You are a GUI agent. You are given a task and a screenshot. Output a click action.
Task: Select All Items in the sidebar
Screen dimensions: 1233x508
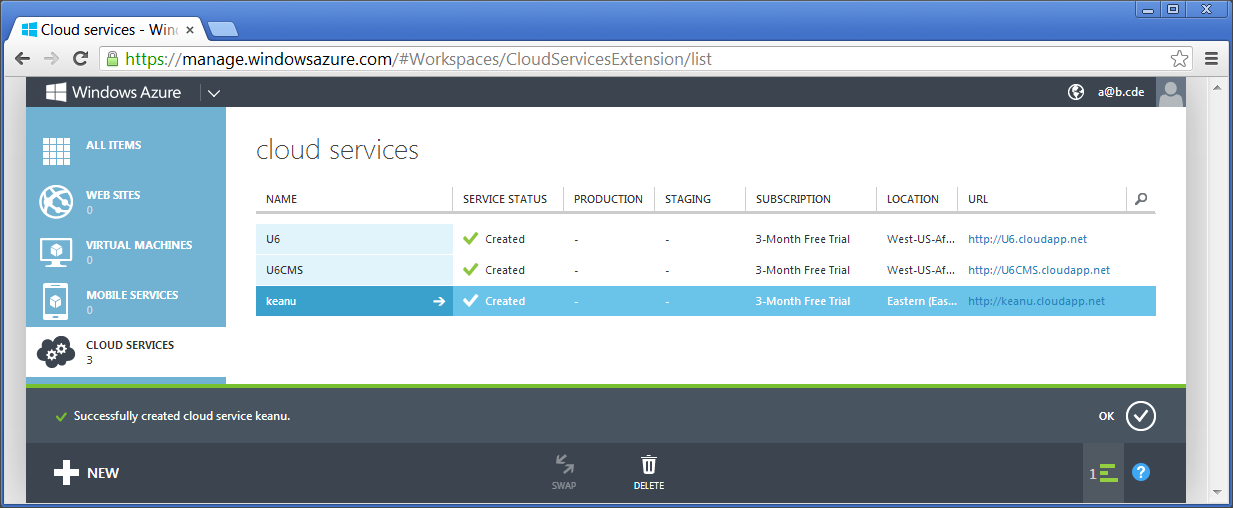pyautogui.click(x=113, y=146)
